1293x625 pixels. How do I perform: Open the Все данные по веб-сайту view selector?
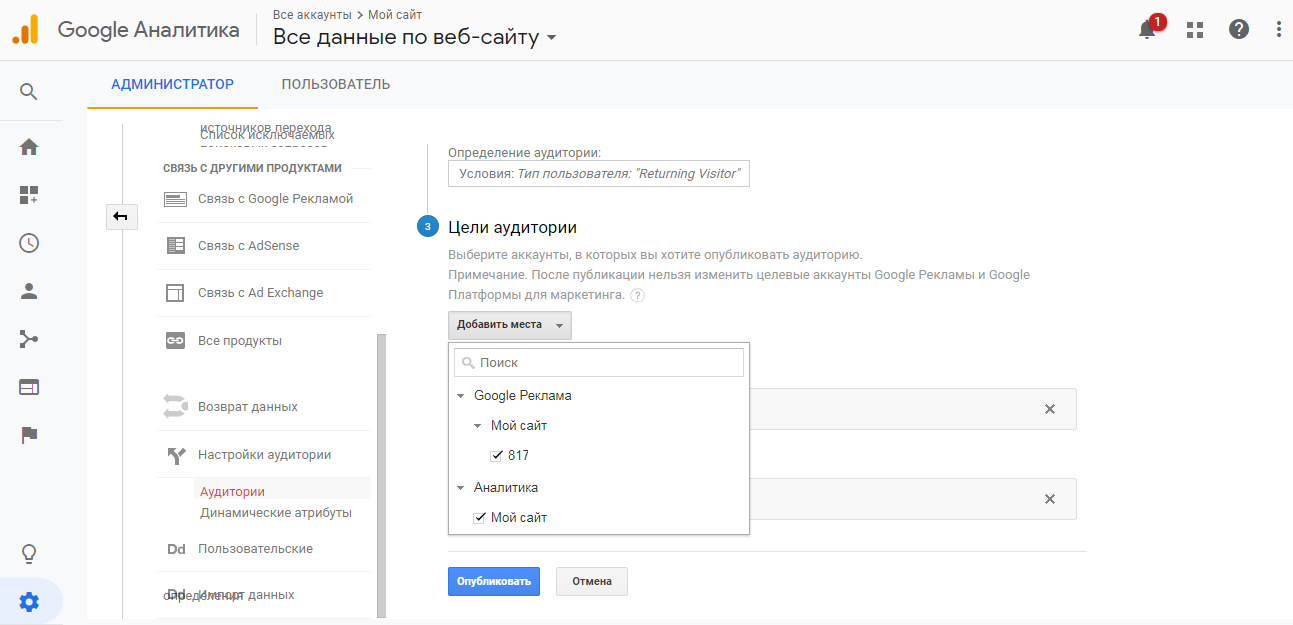[x=415, y=38]
